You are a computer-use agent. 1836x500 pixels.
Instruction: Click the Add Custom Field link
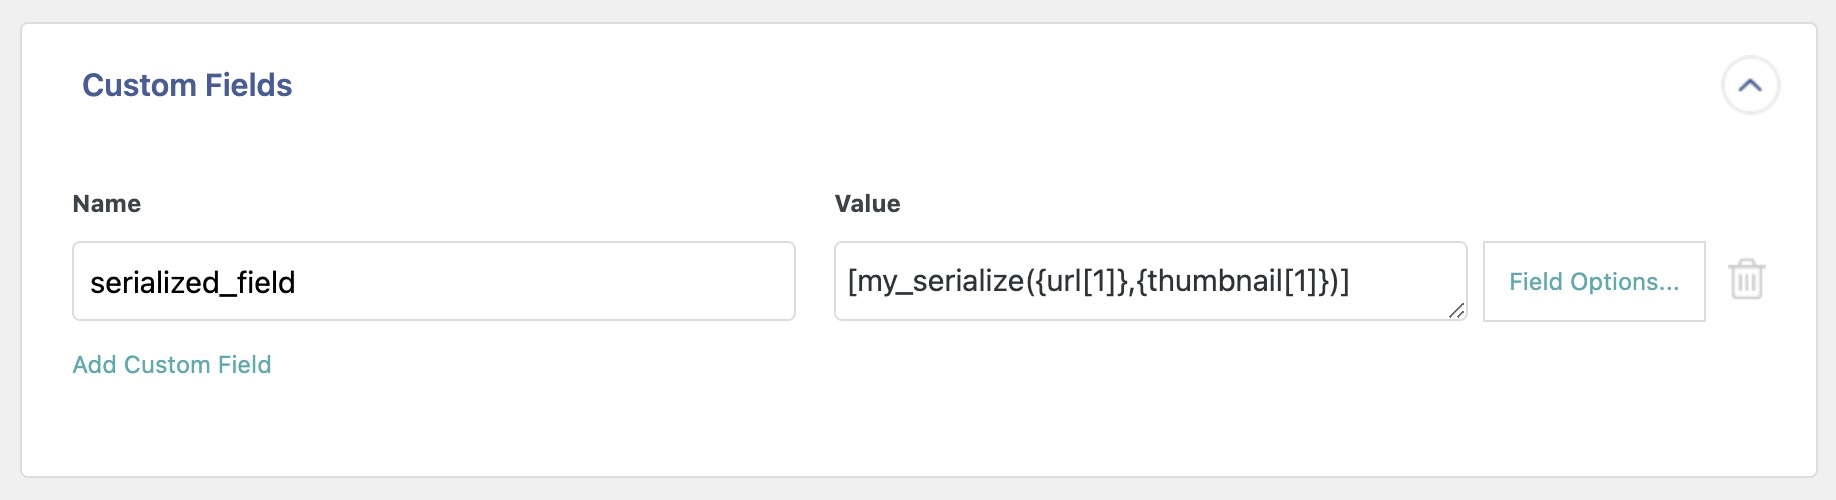click(x=171, y=365)
